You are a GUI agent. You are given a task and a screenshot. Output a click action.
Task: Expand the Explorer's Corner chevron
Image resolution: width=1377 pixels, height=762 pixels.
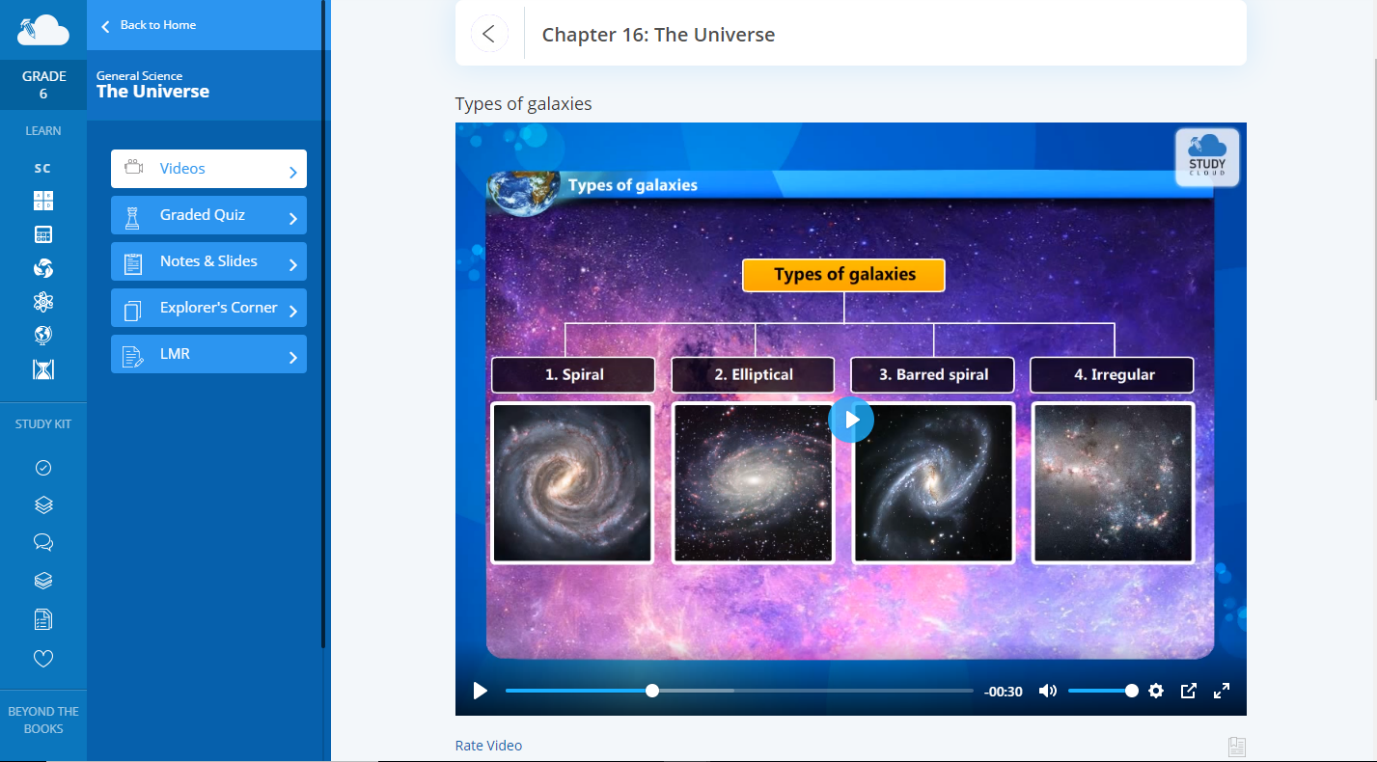point(293,311)
